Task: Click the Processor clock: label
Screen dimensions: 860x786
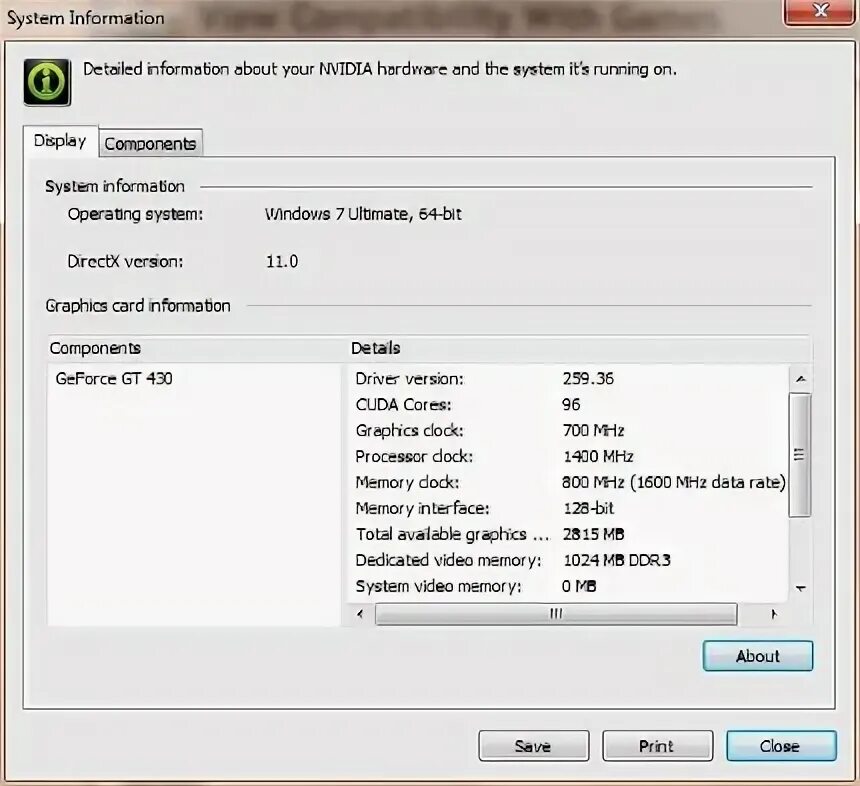Action: (x=414, y=456)
